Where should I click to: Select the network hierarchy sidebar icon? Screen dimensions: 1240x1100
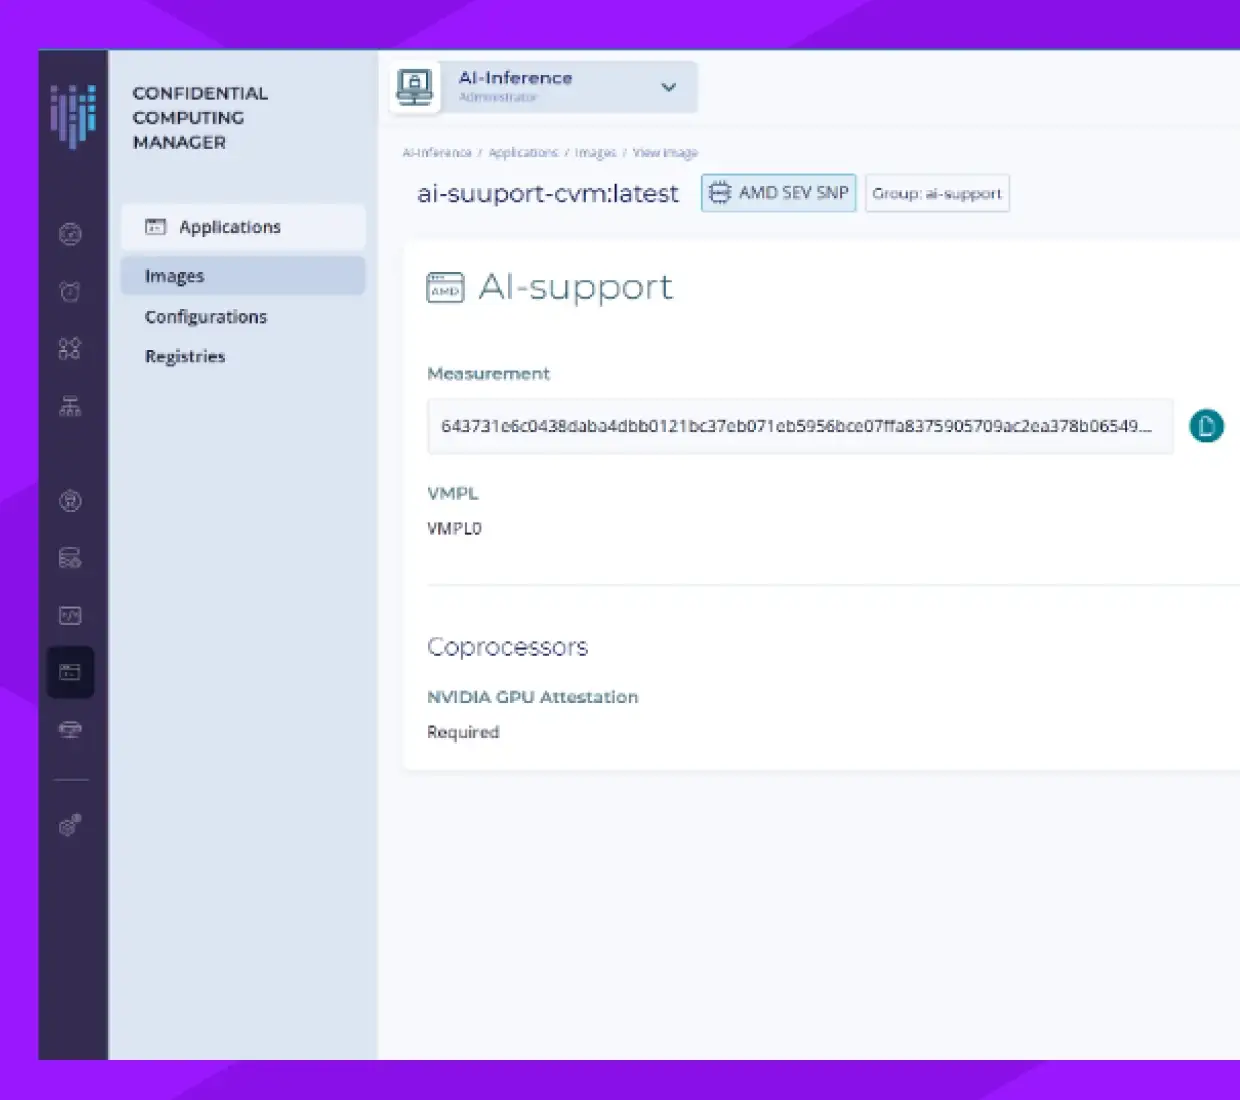(70, 406)
